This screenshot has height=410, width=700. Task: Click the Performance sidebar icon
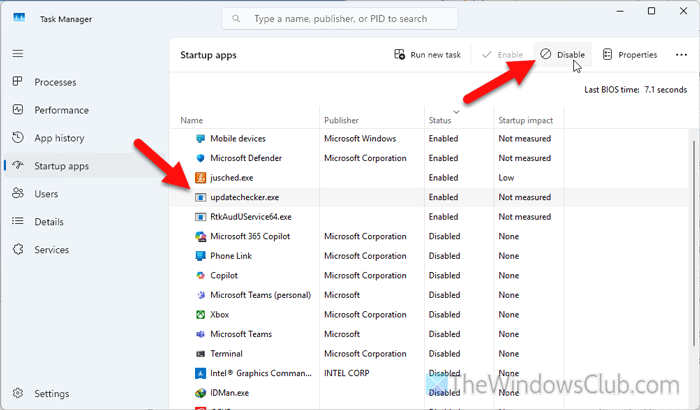[19, 110]
